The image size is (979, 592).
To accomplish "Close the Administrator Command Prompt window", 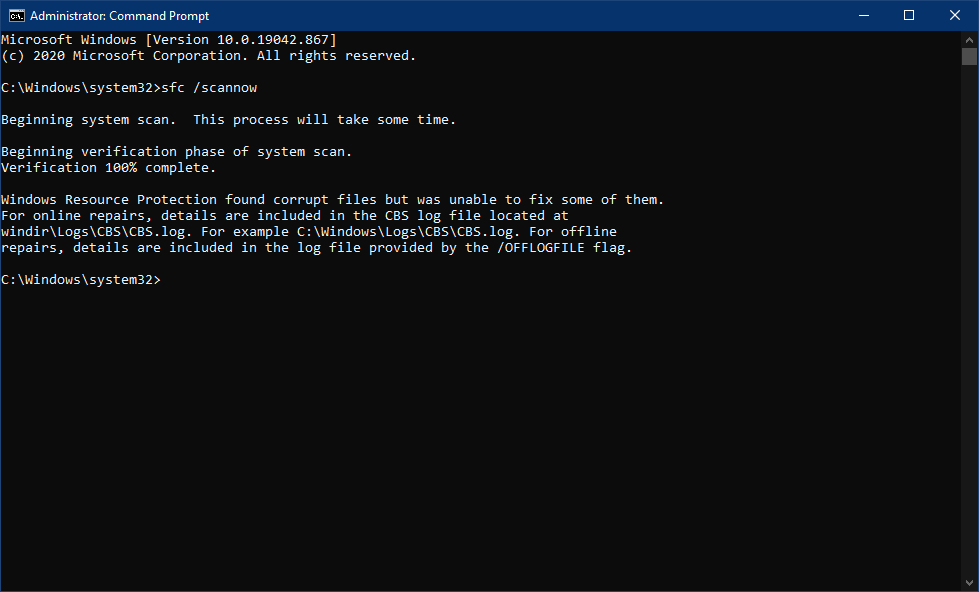I will click(x=955, y=16).
